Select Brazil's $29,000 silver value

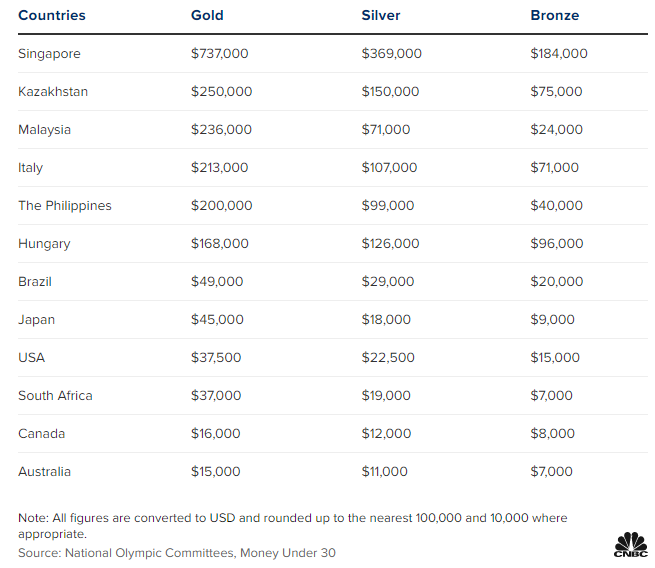[388, 282]
